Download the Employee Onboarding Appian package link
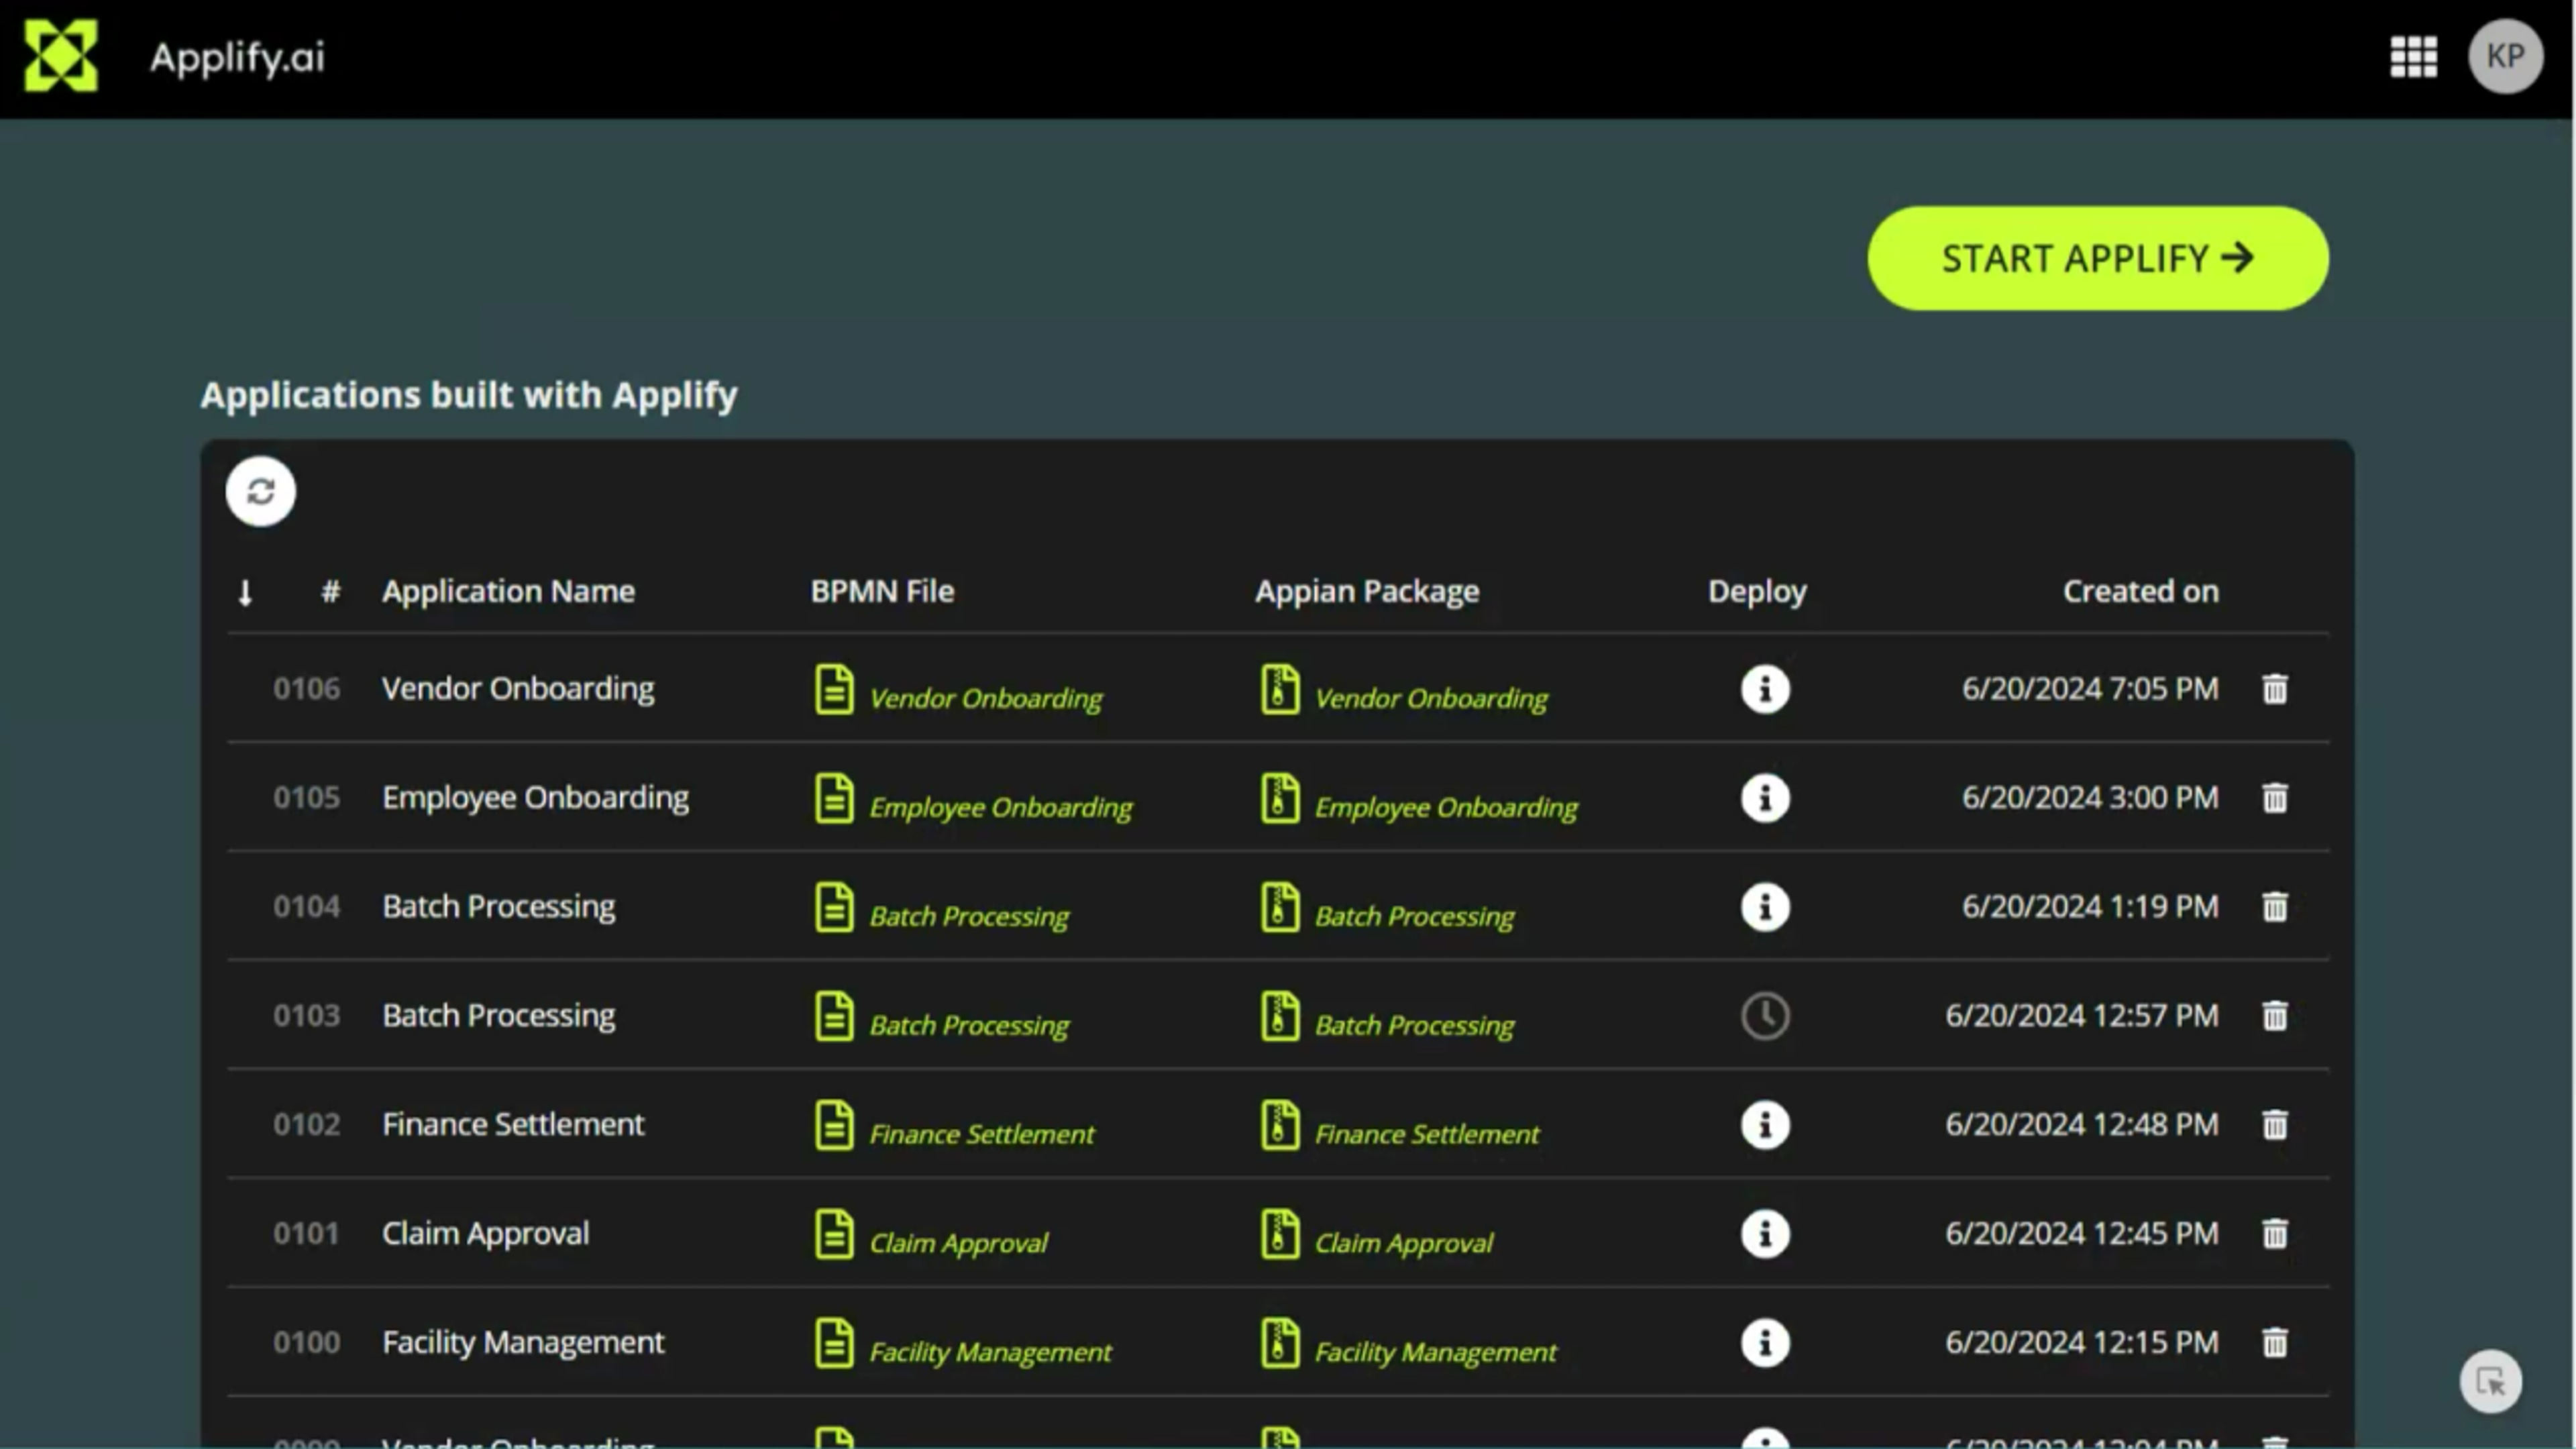The image size is (2576, 1449). [1446, 807]
